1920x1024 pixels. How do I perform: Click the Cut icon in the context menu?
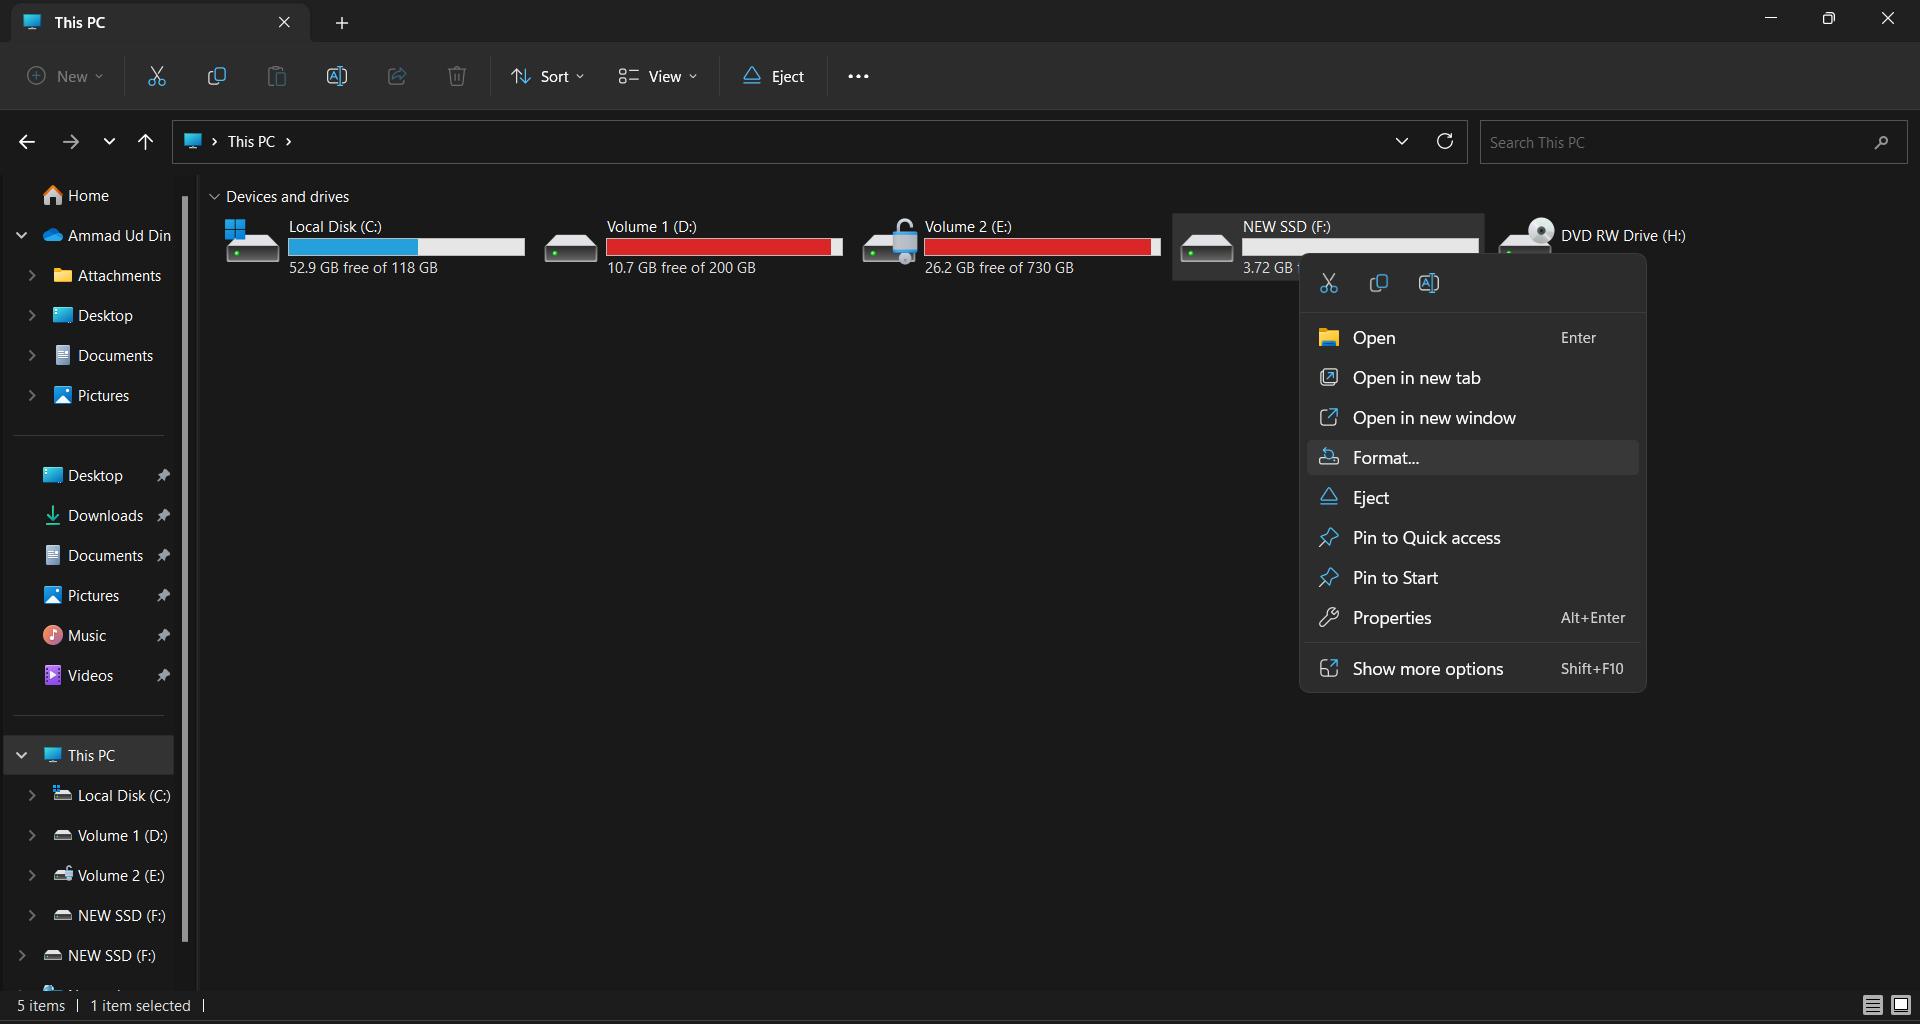1328,284
